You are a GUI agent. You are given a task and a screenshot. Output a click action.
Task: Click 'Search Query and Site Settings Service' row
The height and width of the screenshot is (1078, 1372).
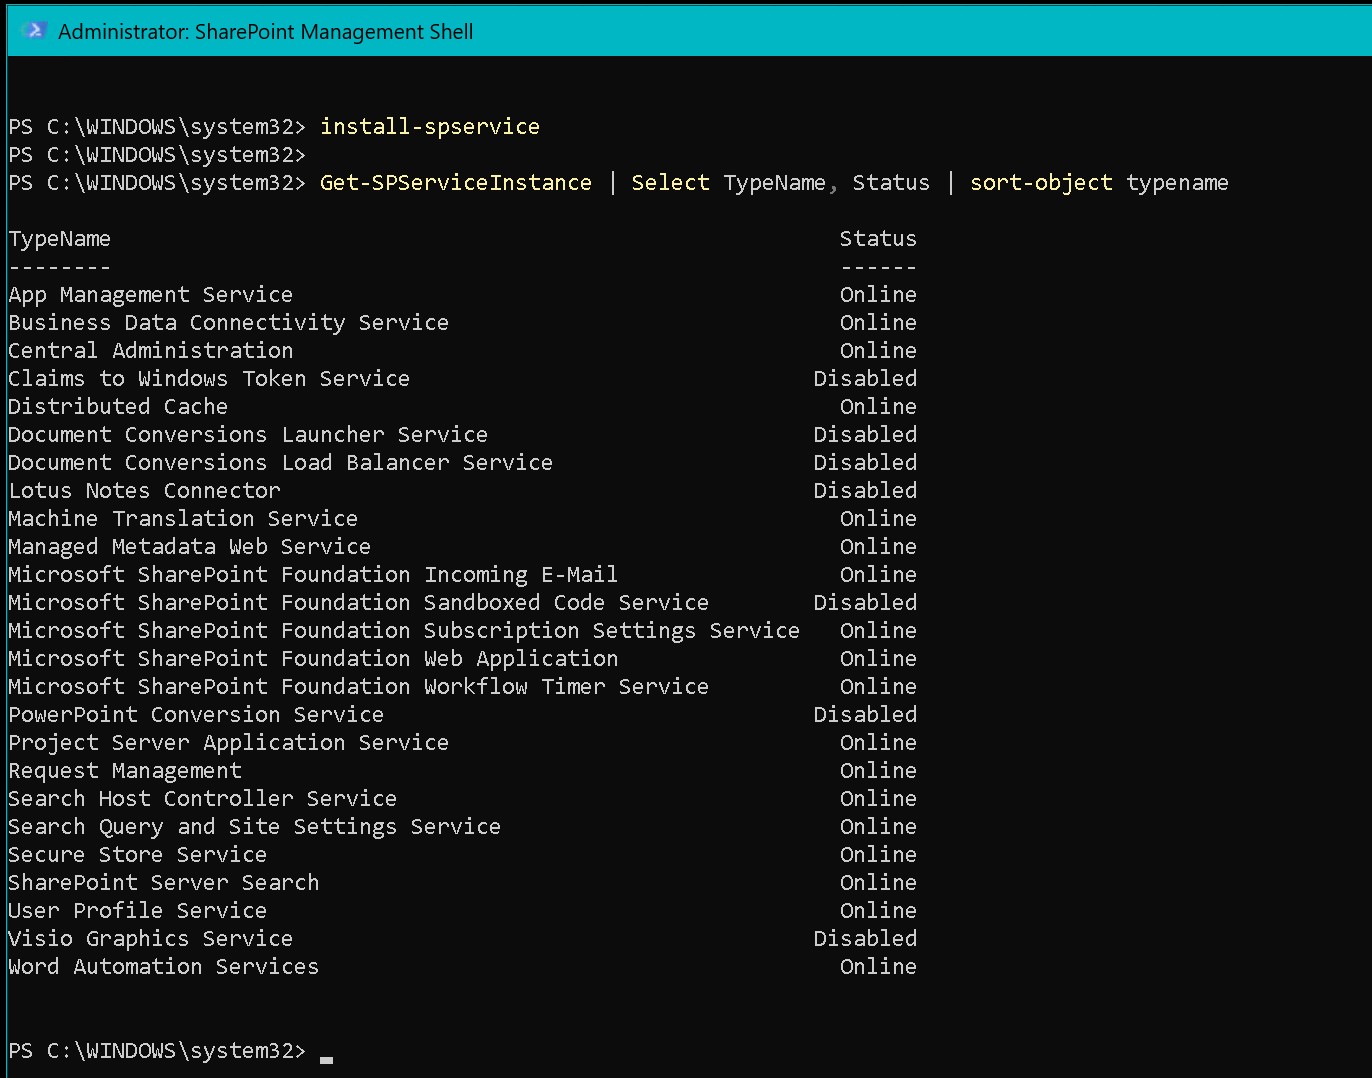(x=463, y=827)
